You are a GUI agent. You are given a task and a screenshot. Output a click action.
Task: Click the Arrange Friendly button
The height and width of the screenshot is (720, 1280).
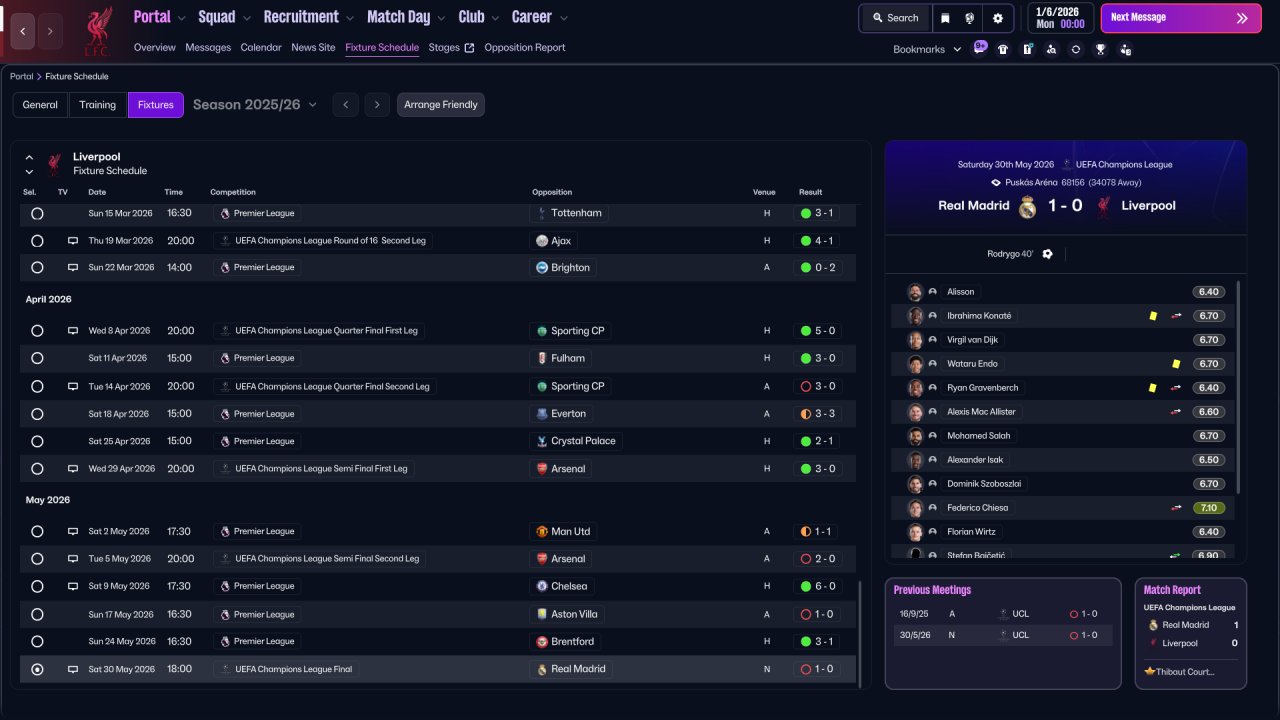click(441, 105)
